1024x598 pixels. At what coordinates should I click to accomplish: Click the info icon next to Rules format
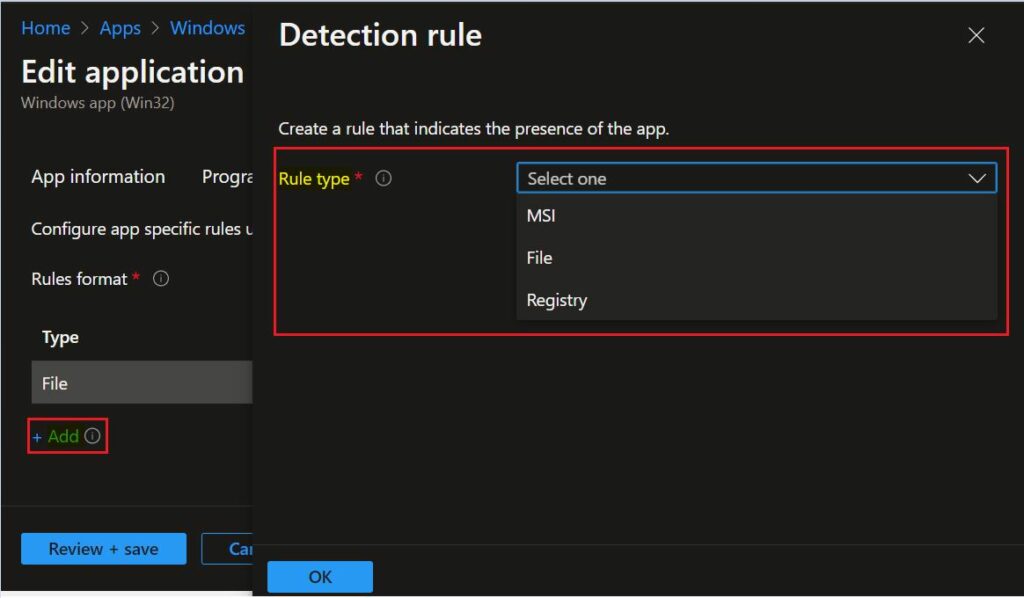pos(160,278)
